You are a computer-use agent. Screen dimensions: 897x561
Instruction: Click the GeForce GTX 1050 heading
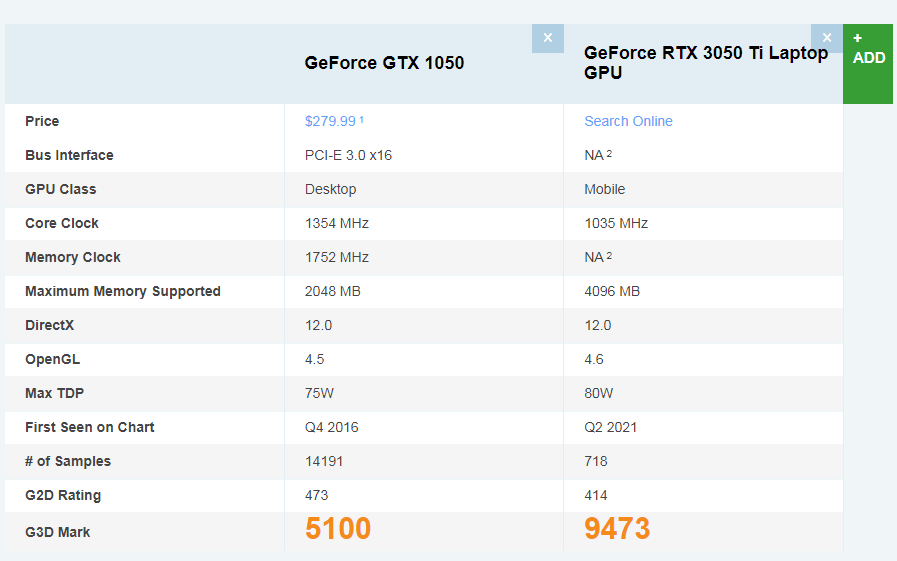(384, 63)
